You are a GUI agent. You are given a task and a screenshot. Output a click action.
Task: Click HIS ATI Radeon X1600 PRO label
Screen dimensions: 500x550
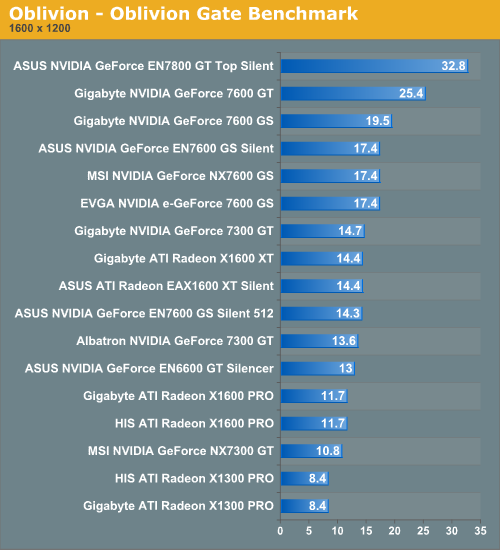tap(194, 423)
